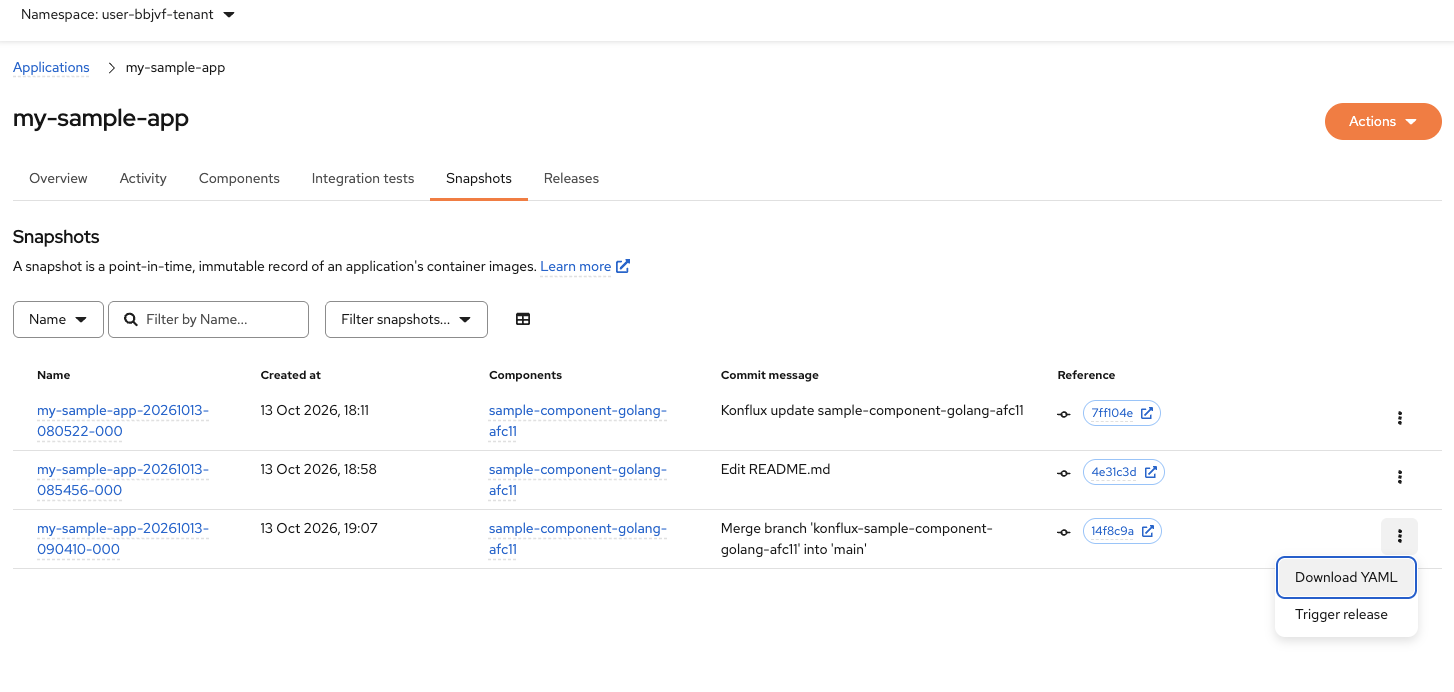Screen dimensions: 1454x692
Task: Click commit icon beside 14f8c9a
Action: tap(1064, 532)
